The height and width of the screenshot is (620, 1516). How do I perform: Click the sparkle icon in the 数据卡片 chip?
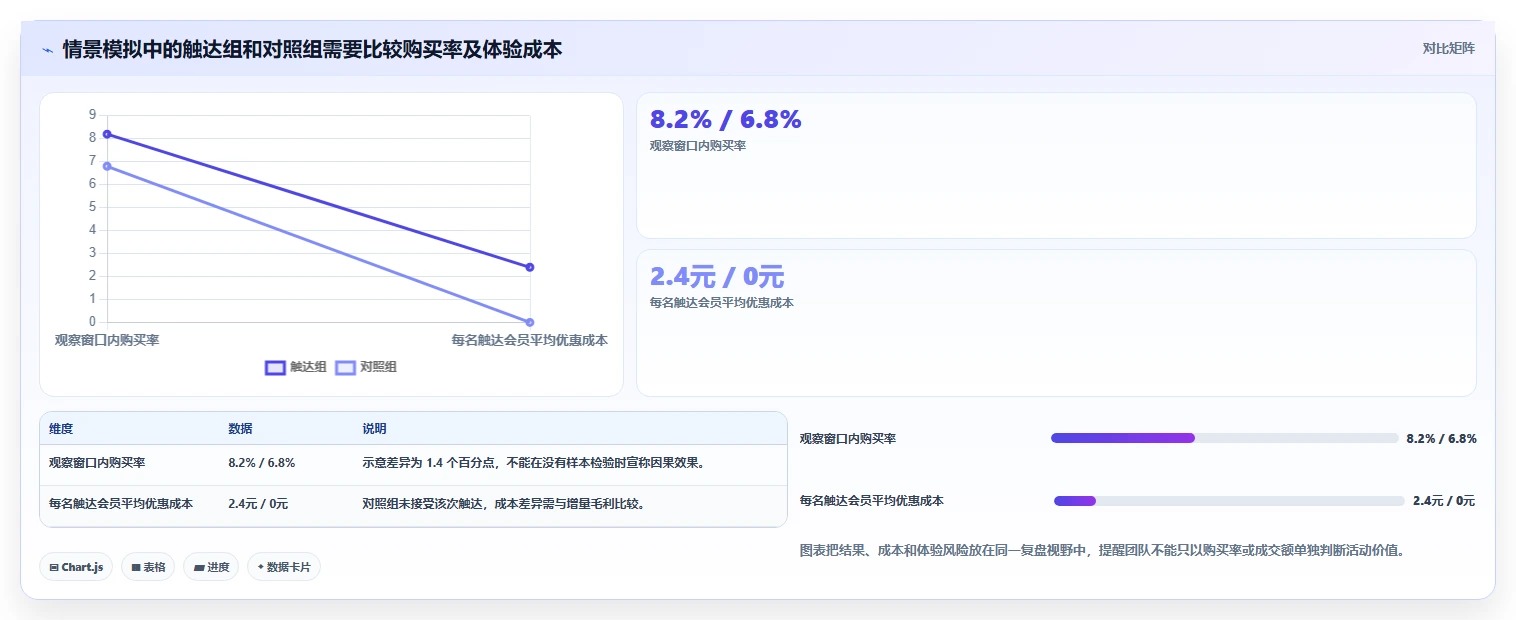click(261, 567)
